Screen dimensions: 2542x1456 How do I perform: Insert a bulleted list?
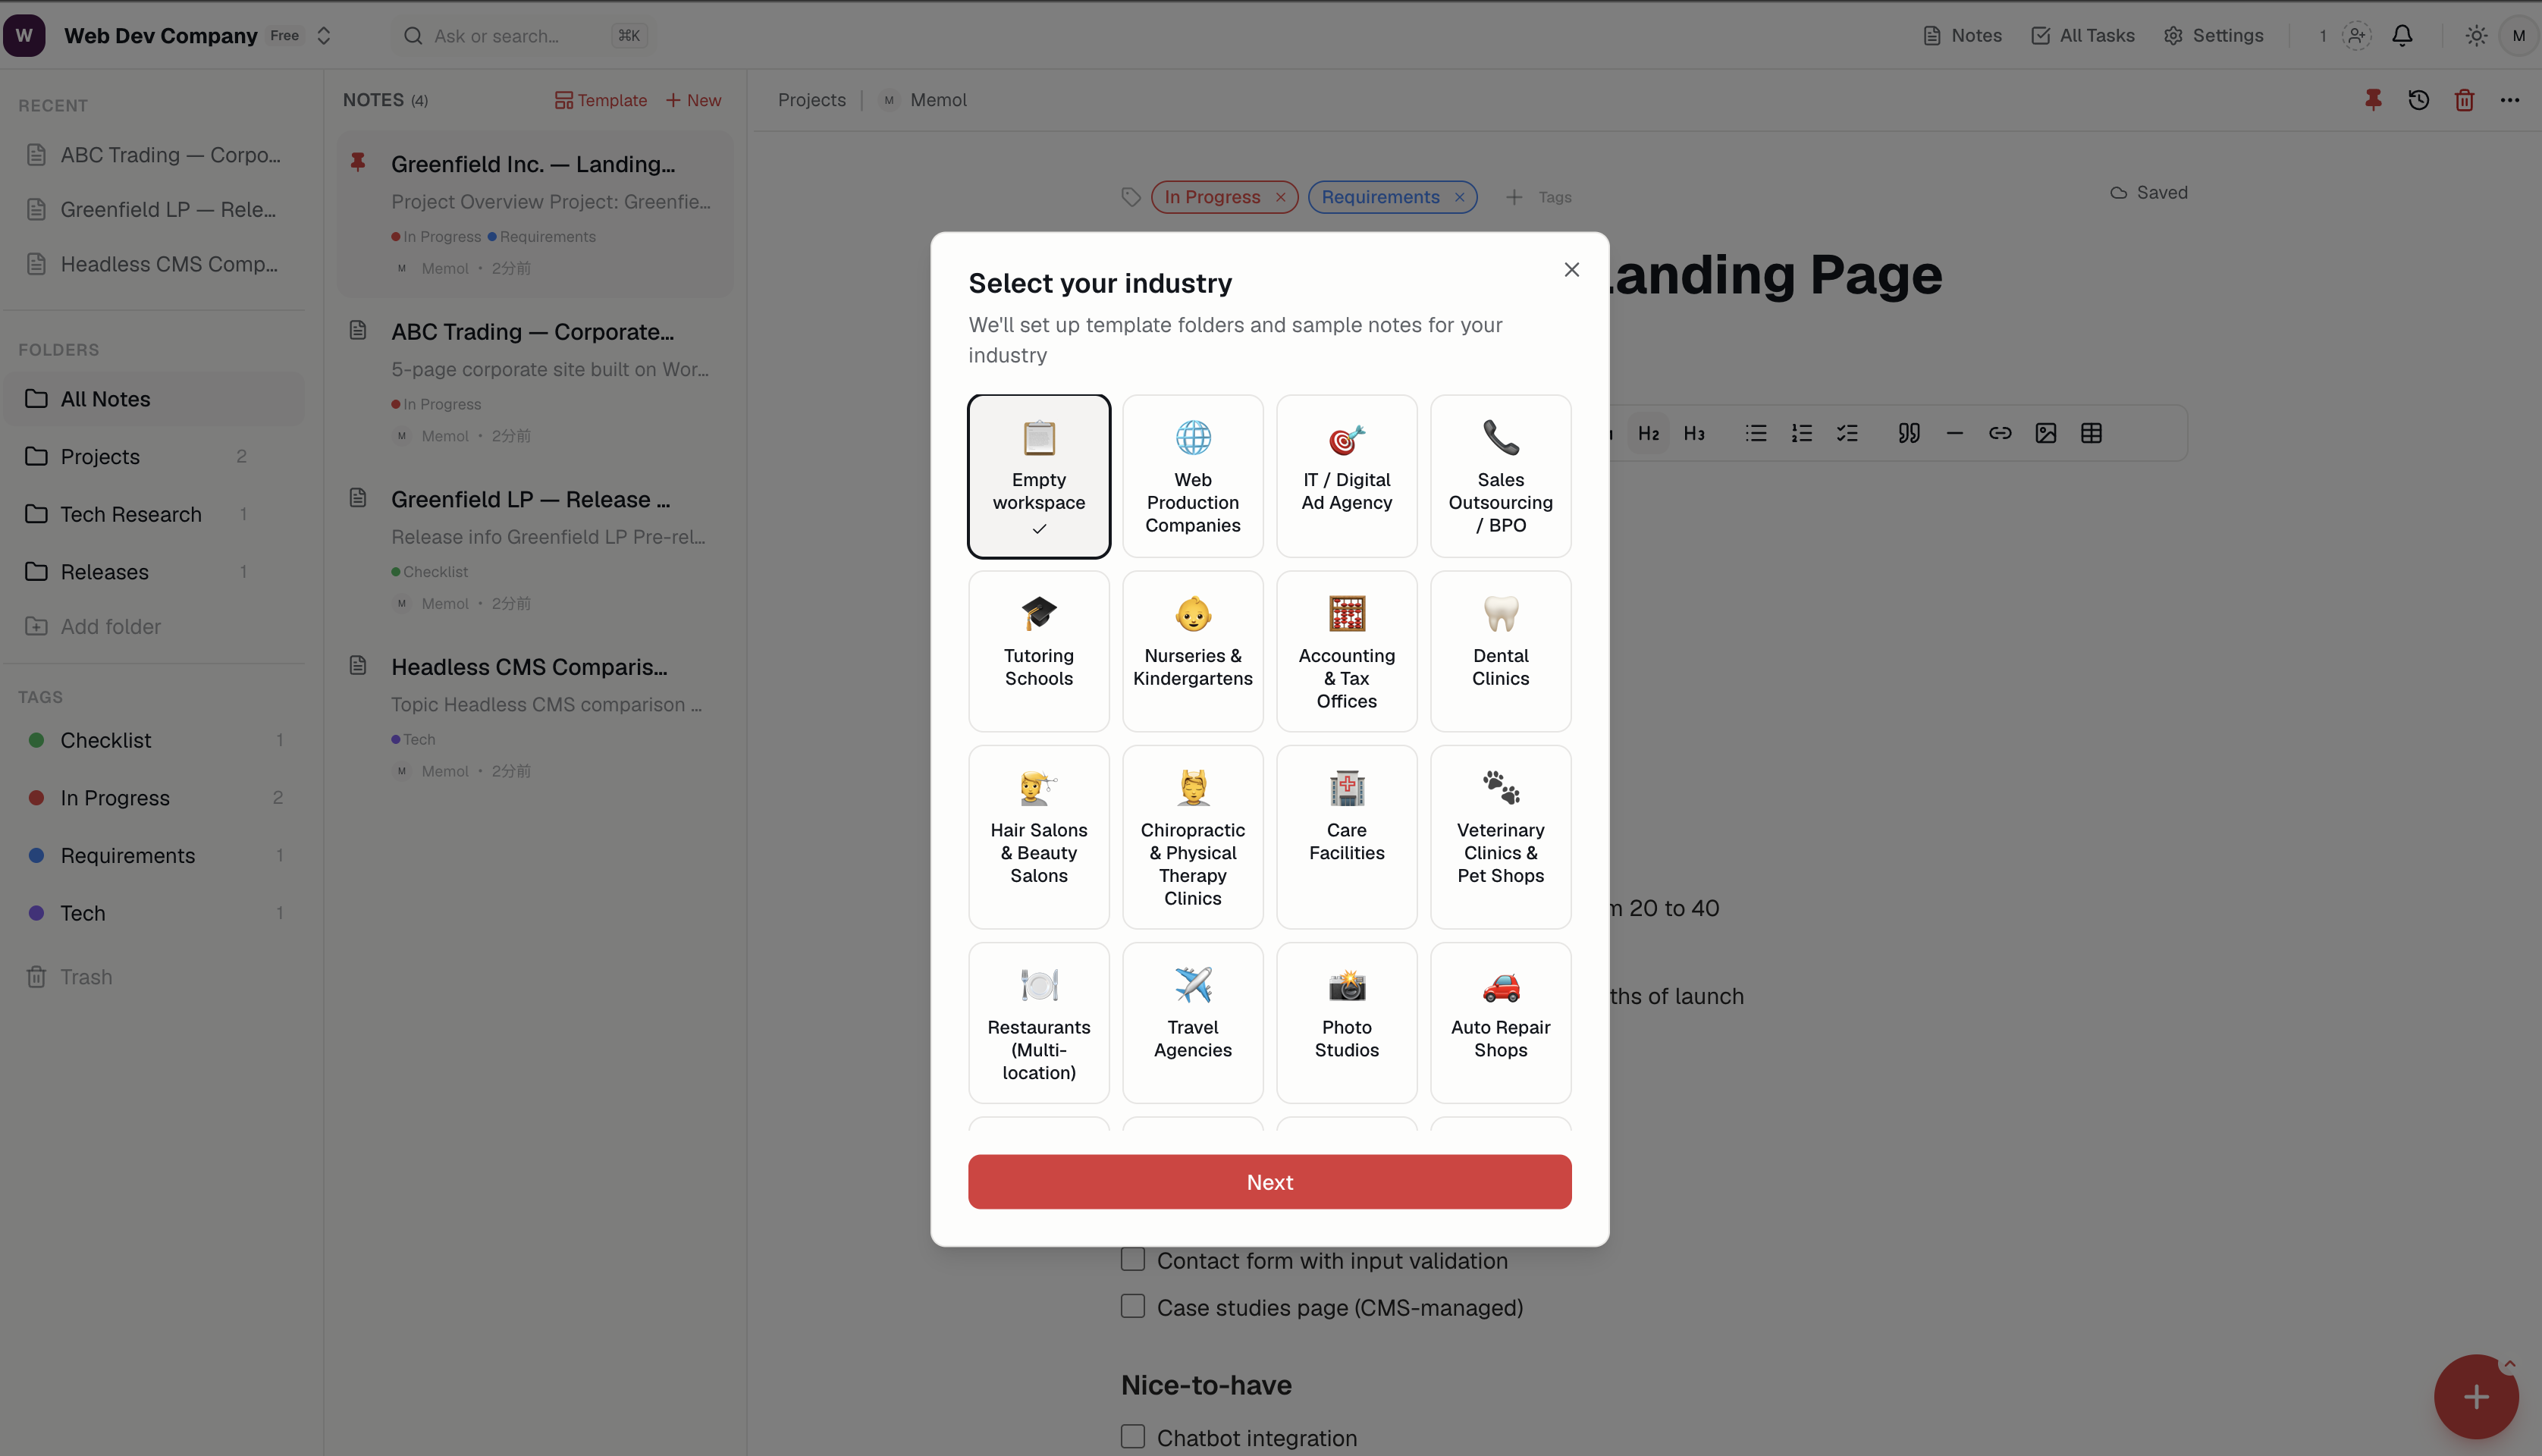point(1756,434)
